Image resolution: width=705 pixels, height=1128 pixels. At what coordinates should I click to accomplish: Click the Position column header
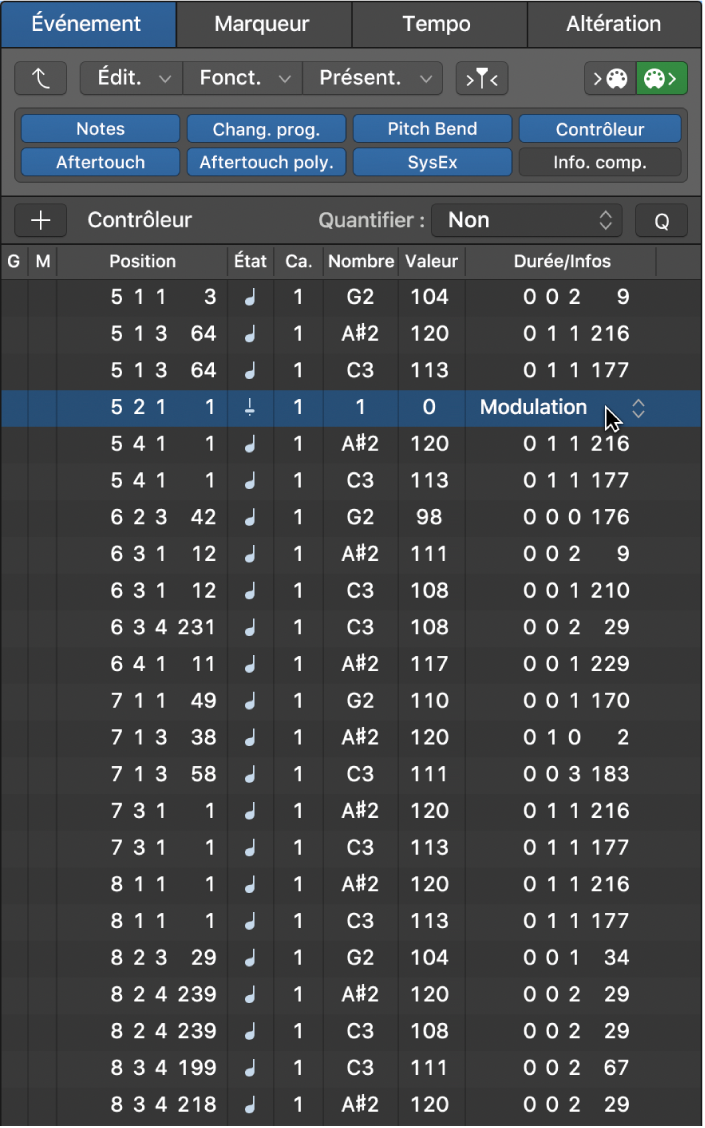point(142,262)
